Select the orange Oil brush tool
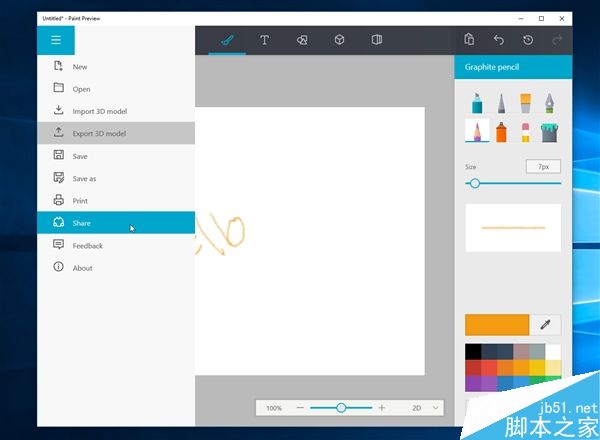The height and width of the screenshot is (440, 600). coord(525,103)
